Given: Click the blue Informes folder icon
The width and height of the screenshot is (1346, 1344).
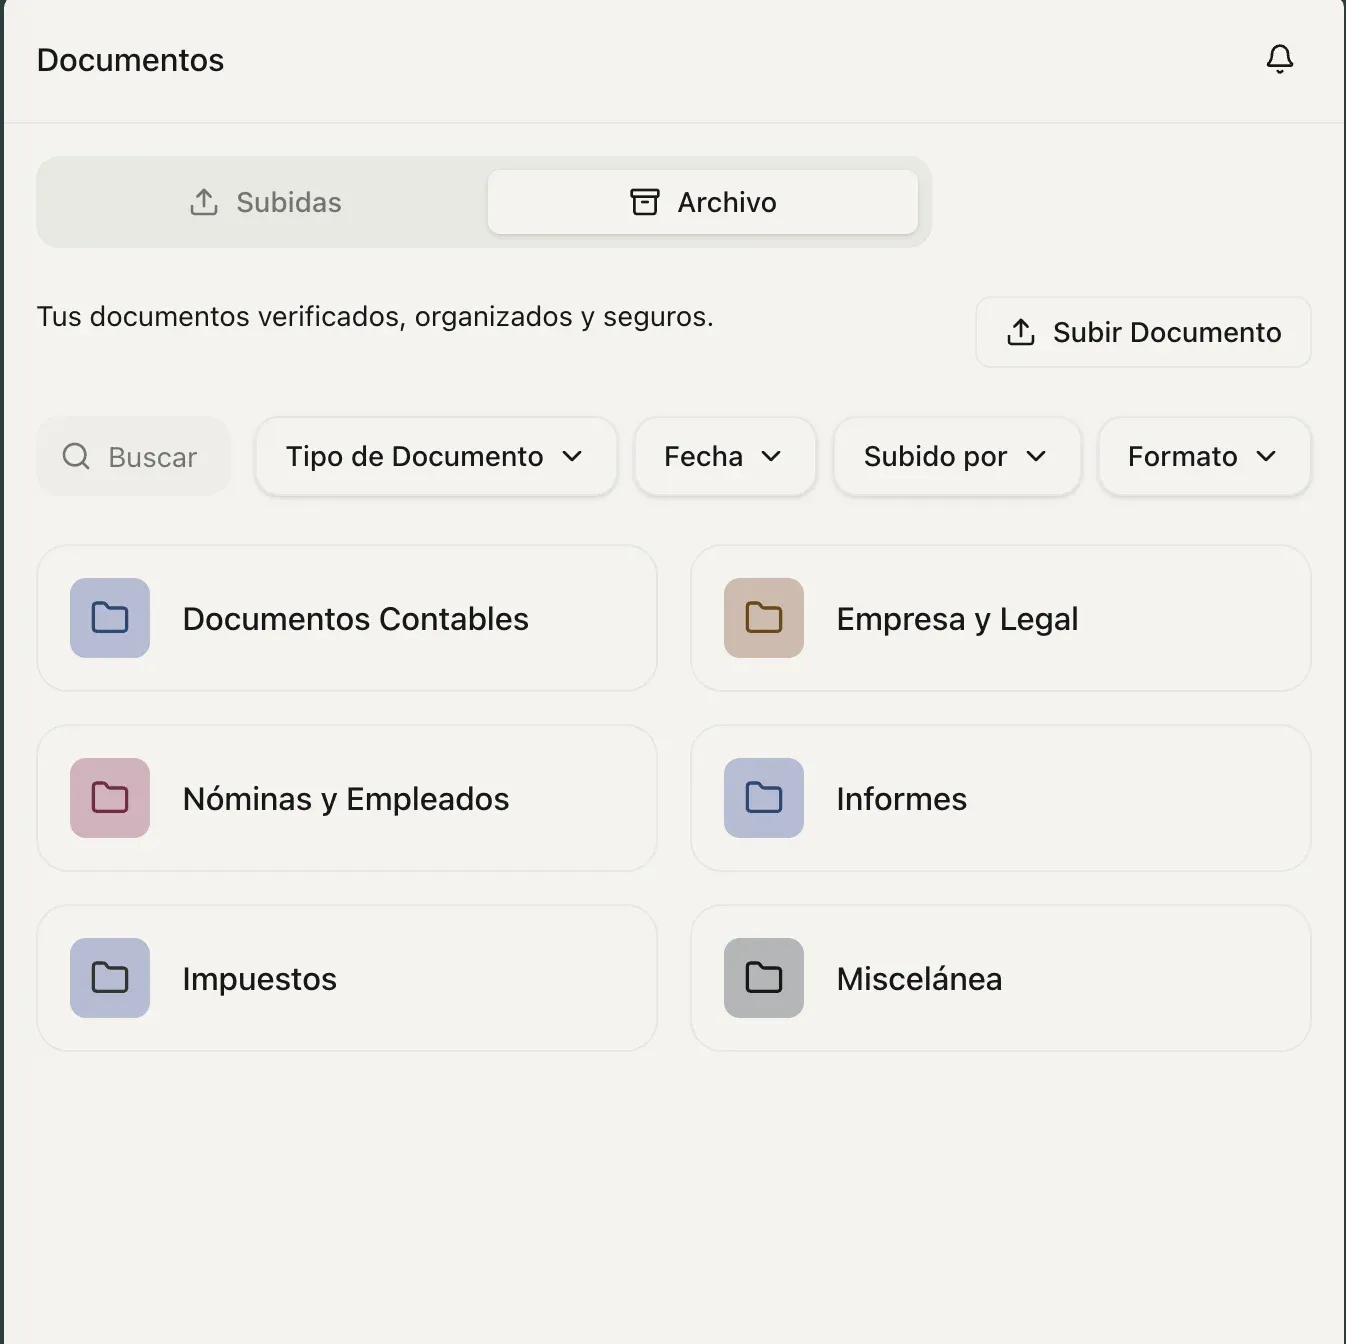Looking at the screenshot, I should point(763,798).
